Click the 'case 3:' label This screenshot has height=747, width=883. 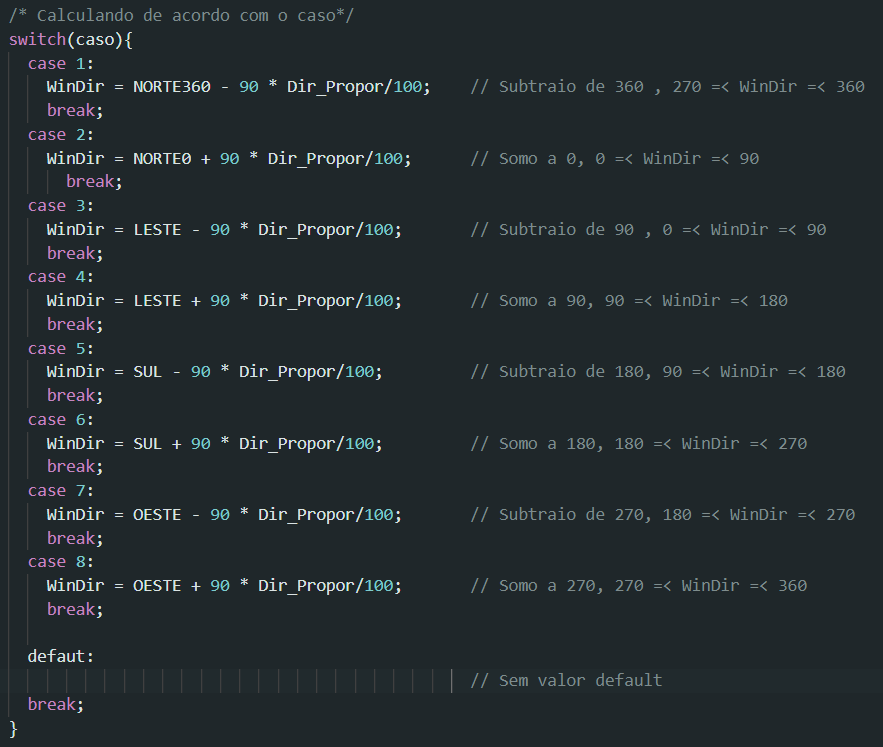coord(61,206)
